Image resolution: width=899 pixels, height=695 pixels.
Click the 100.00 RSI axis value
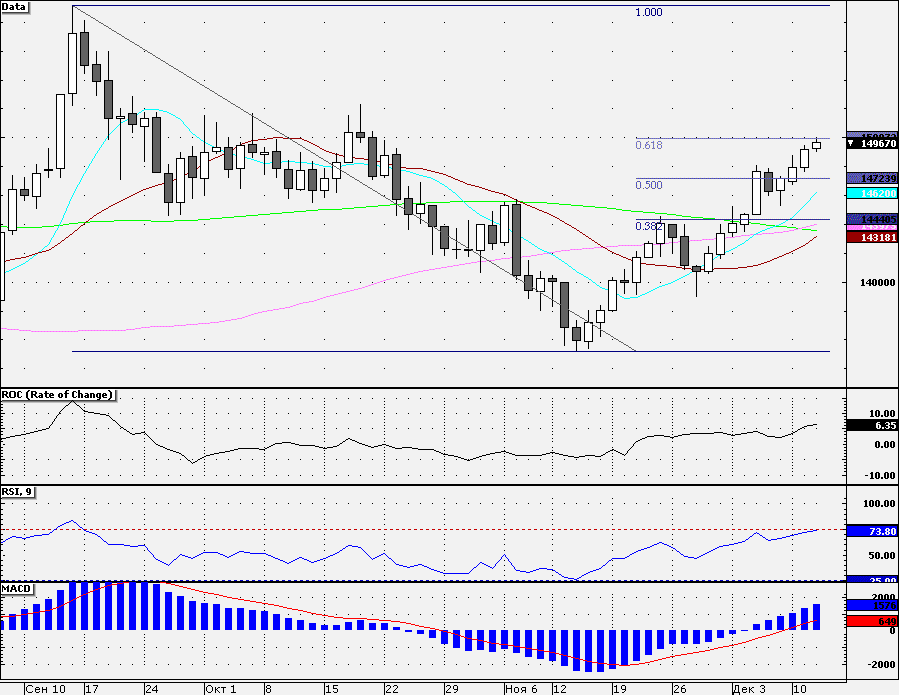tap(880, 503)
